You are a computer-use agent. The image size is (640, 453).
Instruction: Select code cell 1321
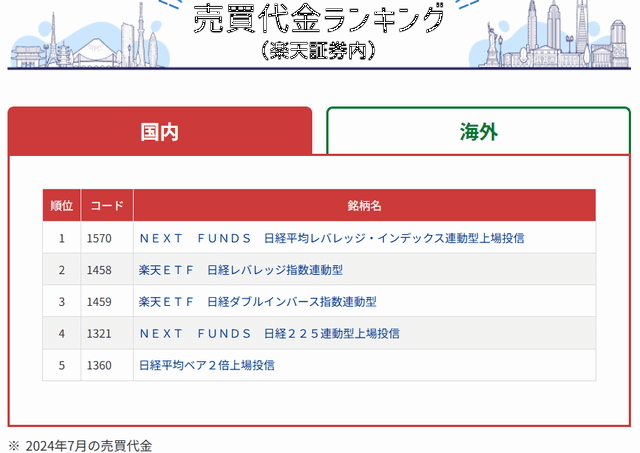pos(107,333)
